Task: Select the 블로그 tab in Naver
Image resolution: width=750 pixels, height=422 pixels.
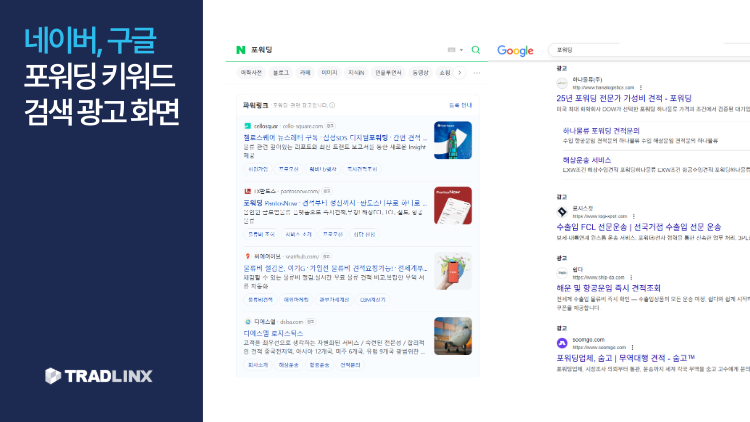Action: [281, 73]
